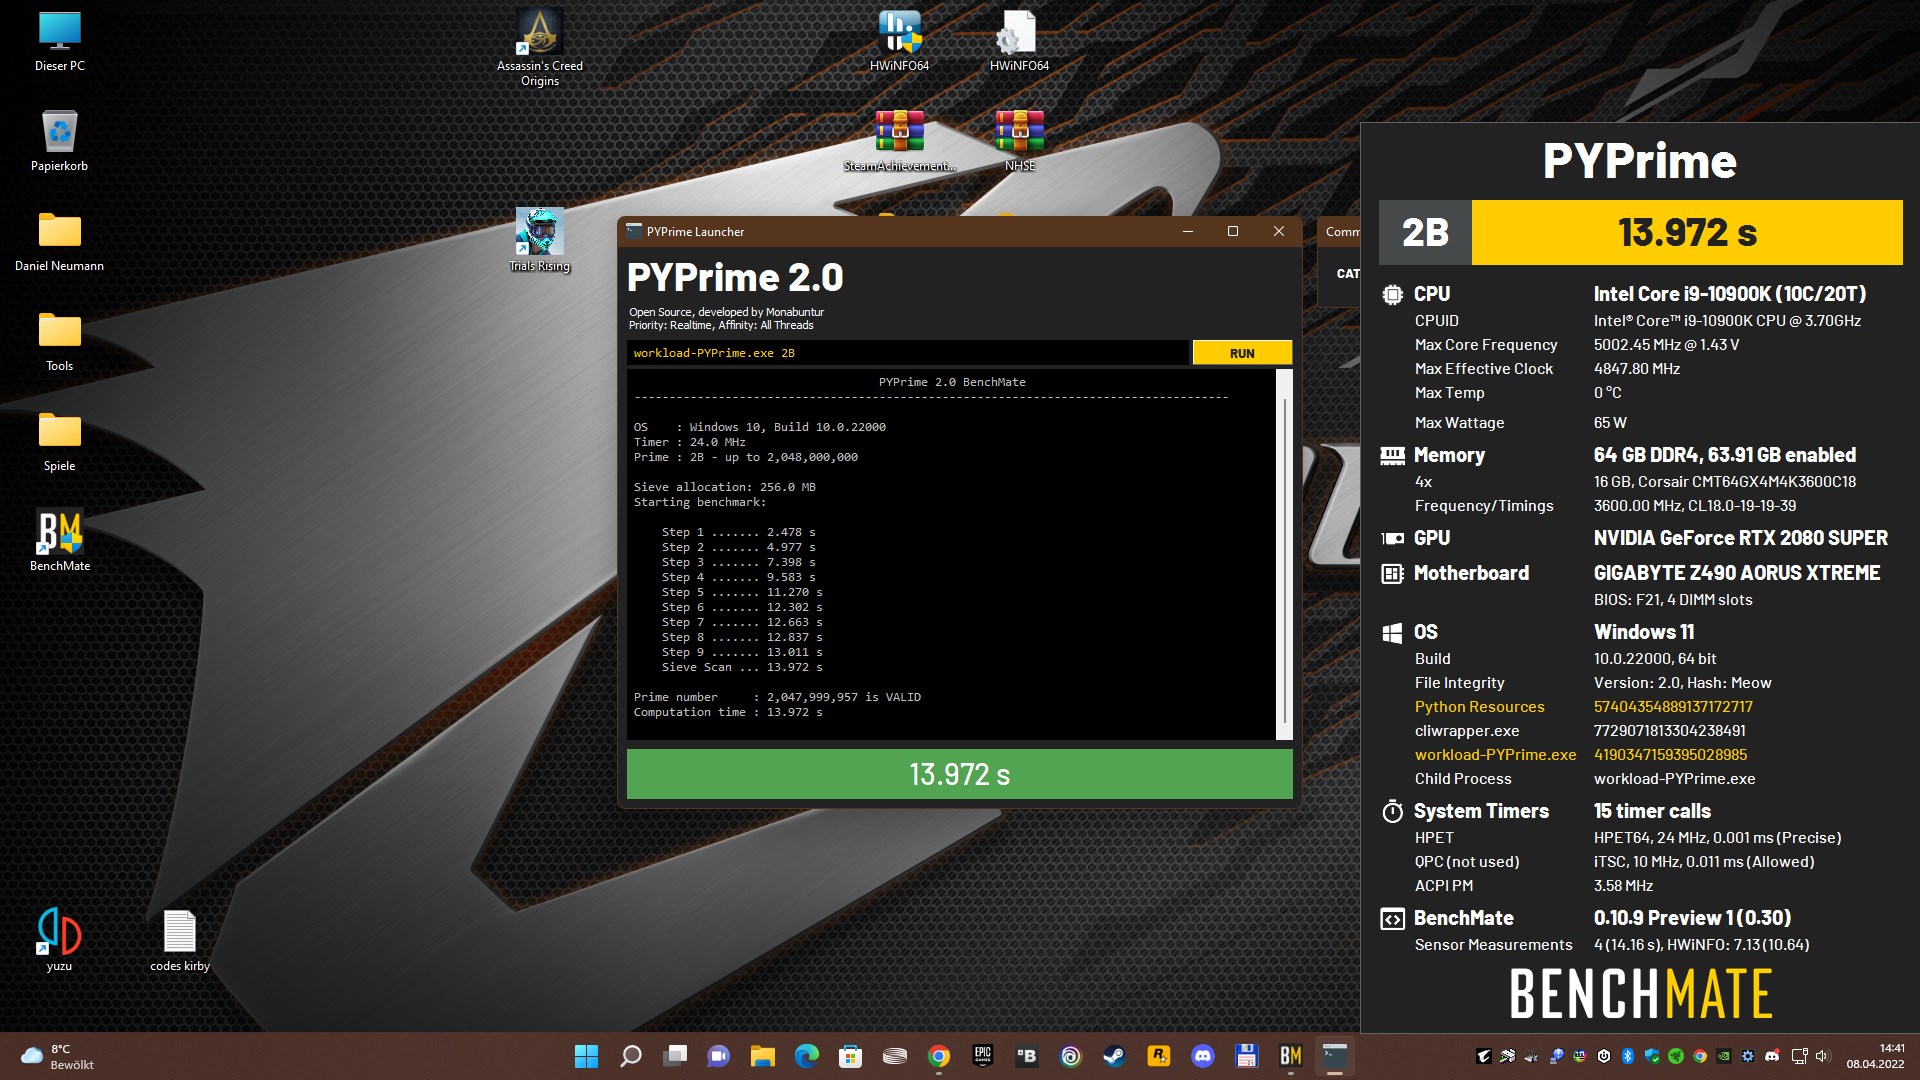This screenshot has height=1080, width=1920.
Task: Open Rockstar Games Launcher from the taskbar
Action: [1159, 1056]
